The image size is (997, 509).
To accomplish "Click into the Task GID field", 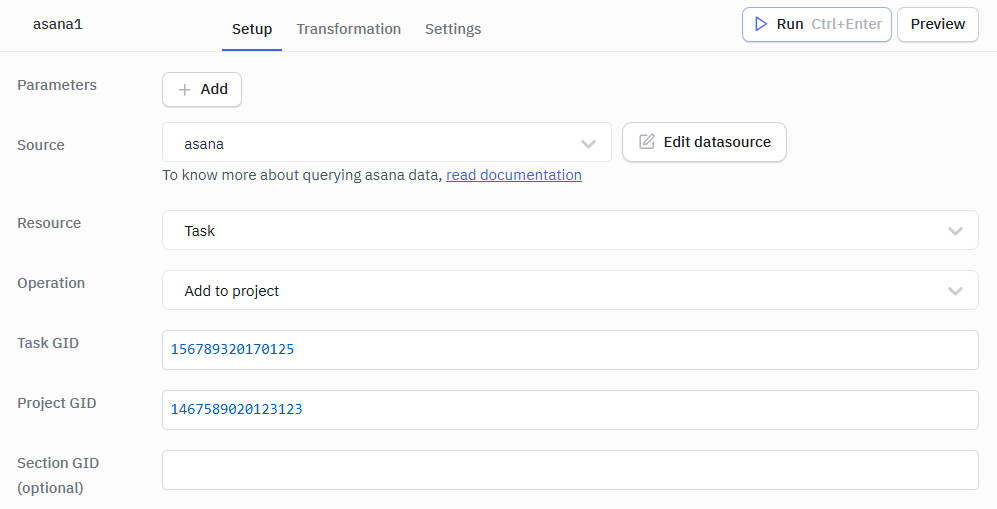I will coord(570,350).
